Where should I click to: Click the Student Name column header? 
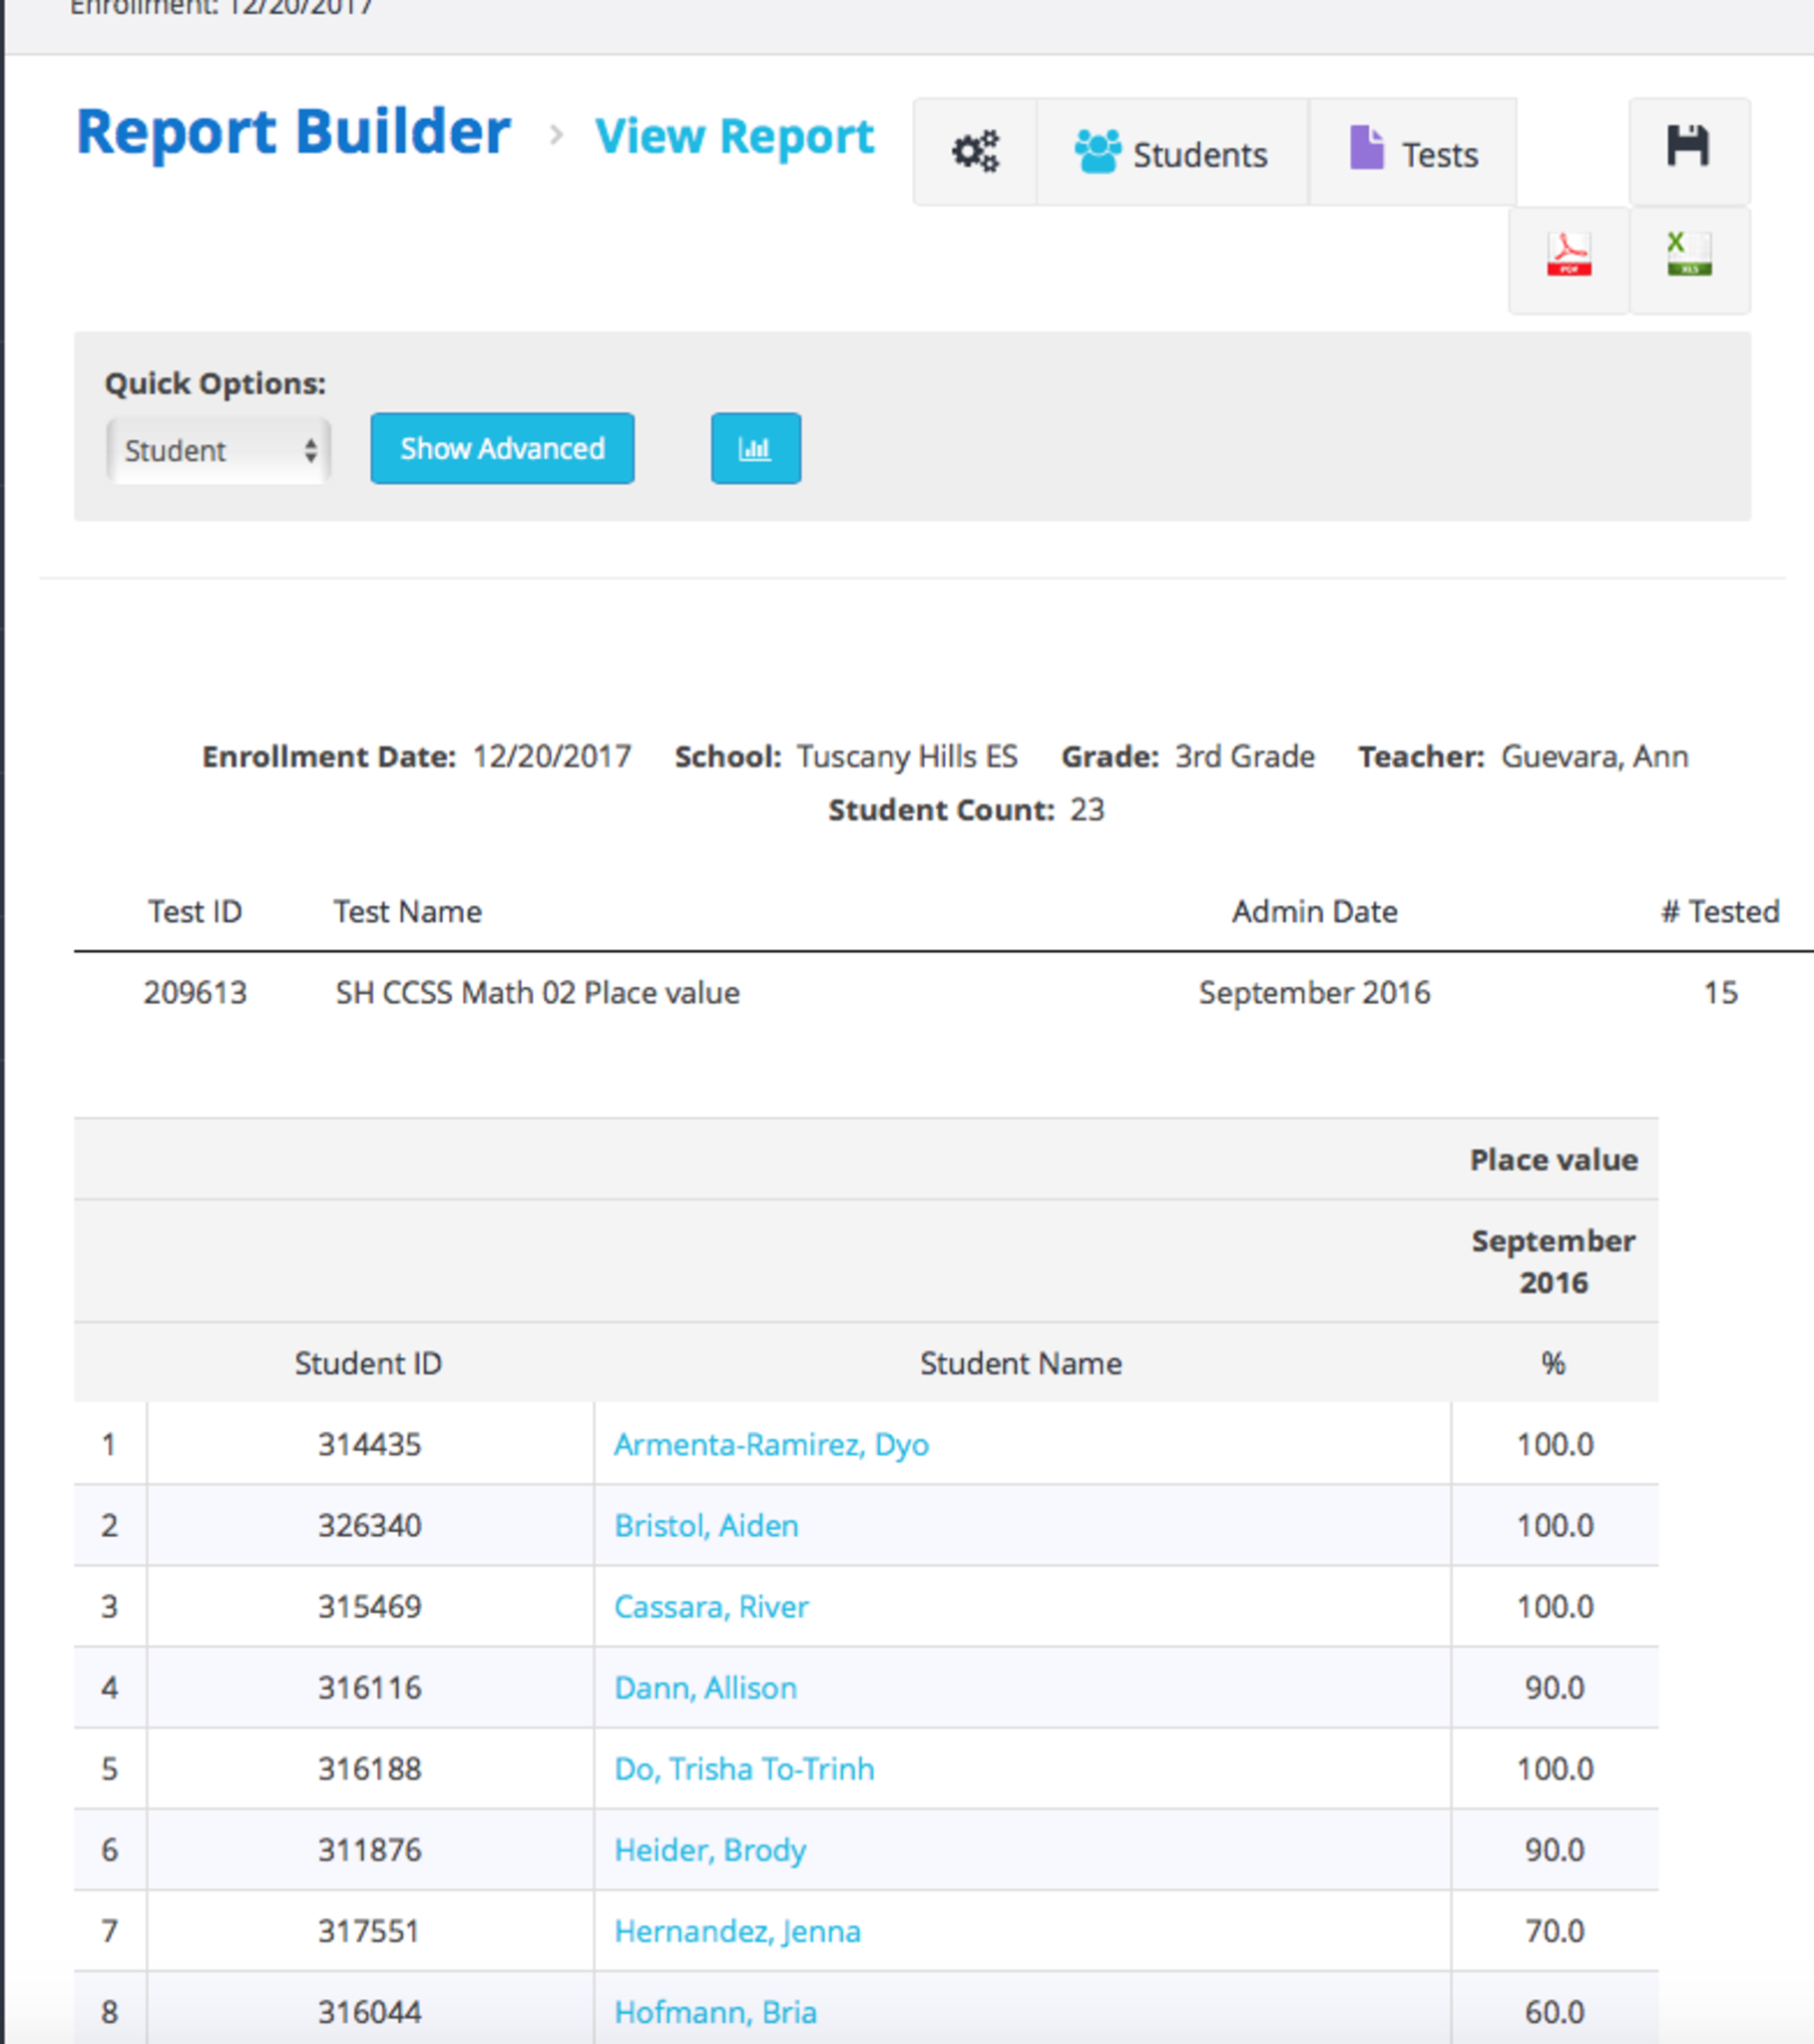tap(1020, 1363)
